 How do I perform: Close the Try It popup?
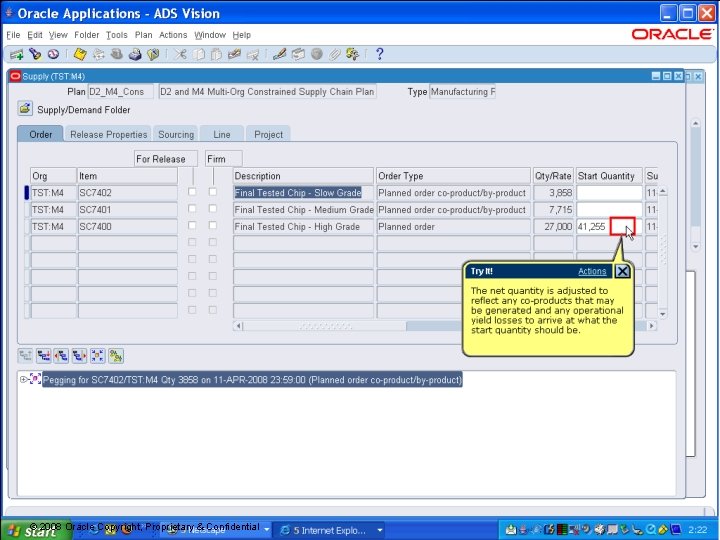tap(622, 271)
